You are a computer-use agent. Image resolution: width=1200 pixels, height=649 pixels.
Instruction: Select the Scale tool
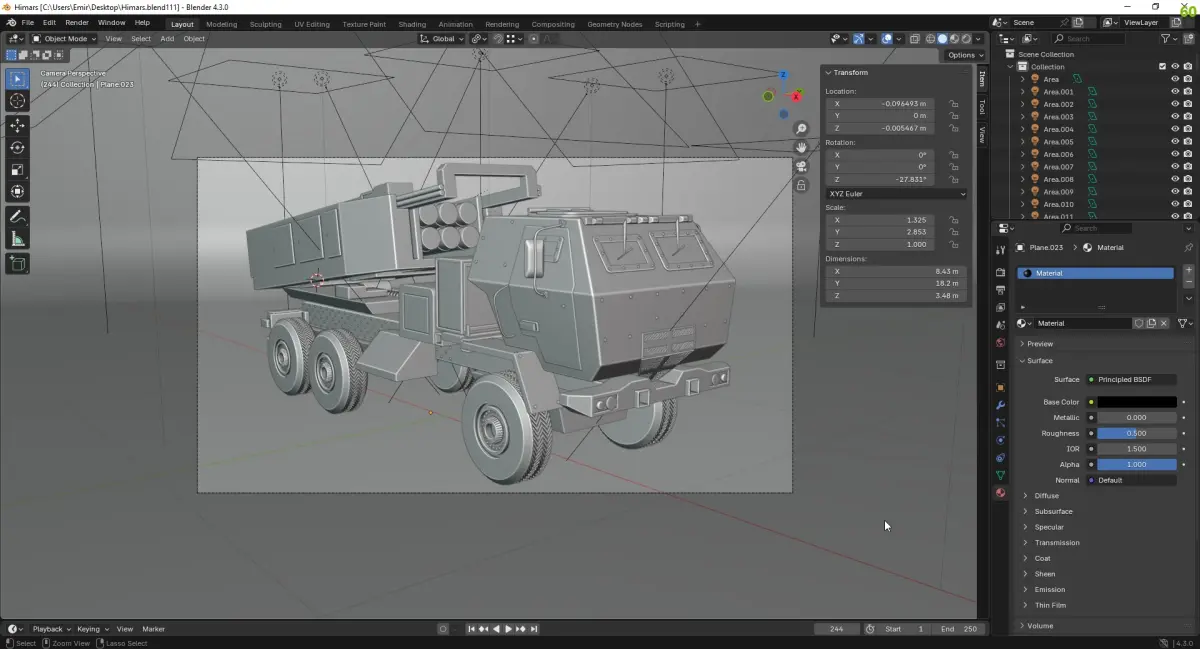point(18,169)
